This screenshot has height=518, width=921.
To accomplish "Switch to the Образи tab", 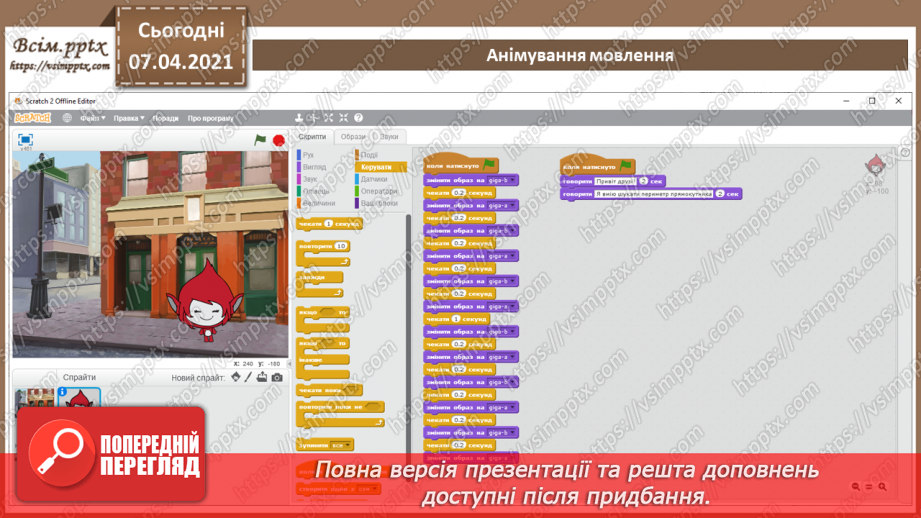I will (x=353, y=137).
